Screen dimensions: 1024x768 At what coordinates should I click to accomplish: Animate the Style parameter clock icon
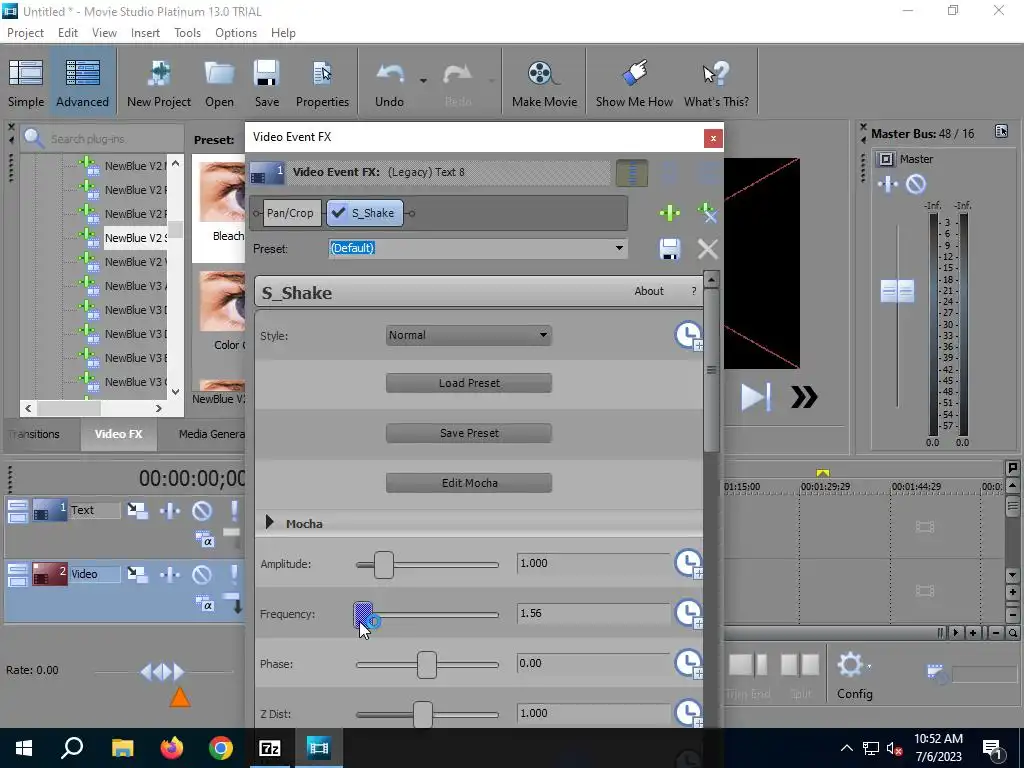688,336
